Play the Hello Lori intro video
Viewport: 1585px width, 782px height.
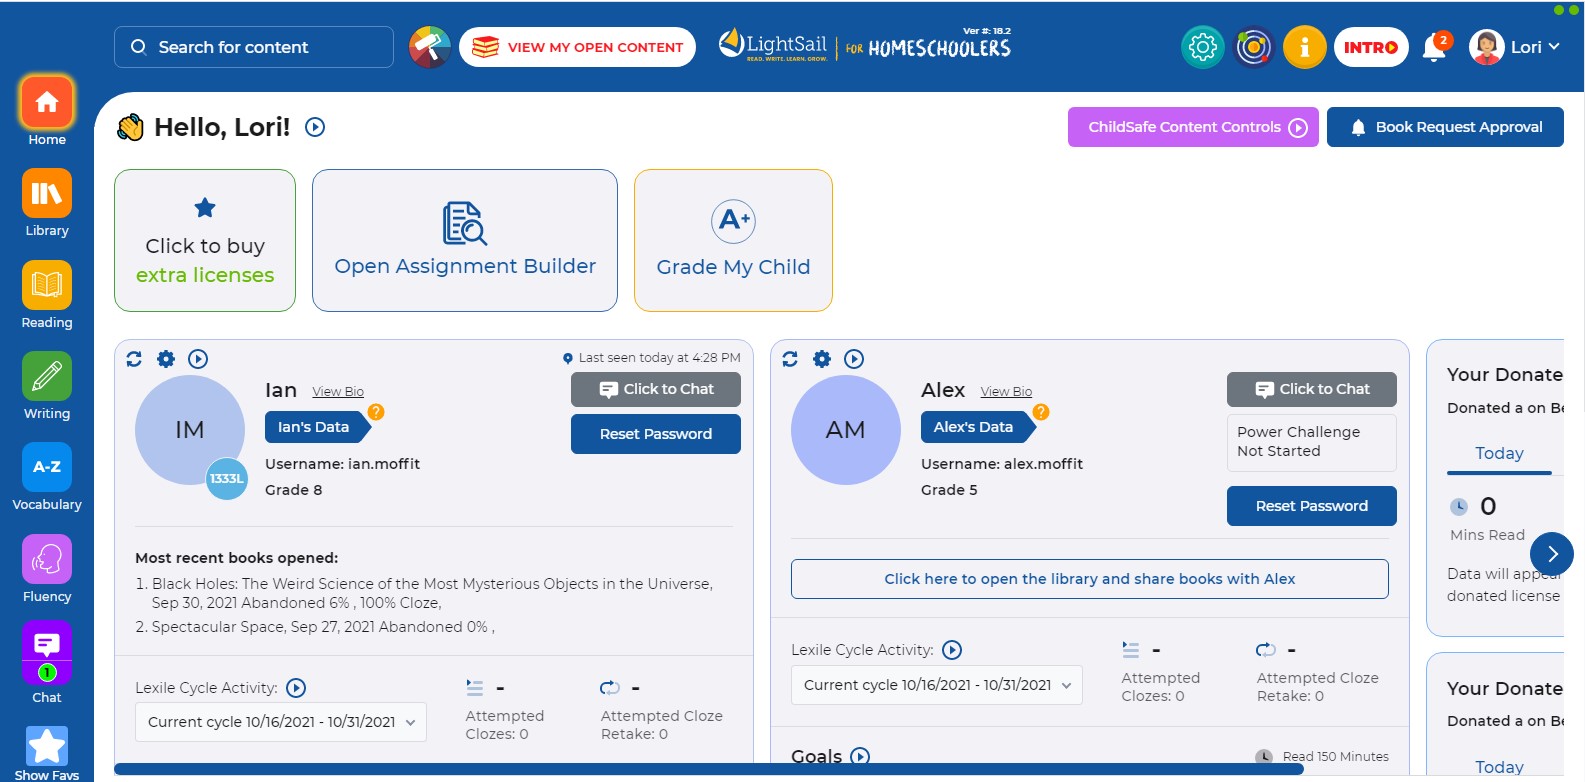(315, 127)
